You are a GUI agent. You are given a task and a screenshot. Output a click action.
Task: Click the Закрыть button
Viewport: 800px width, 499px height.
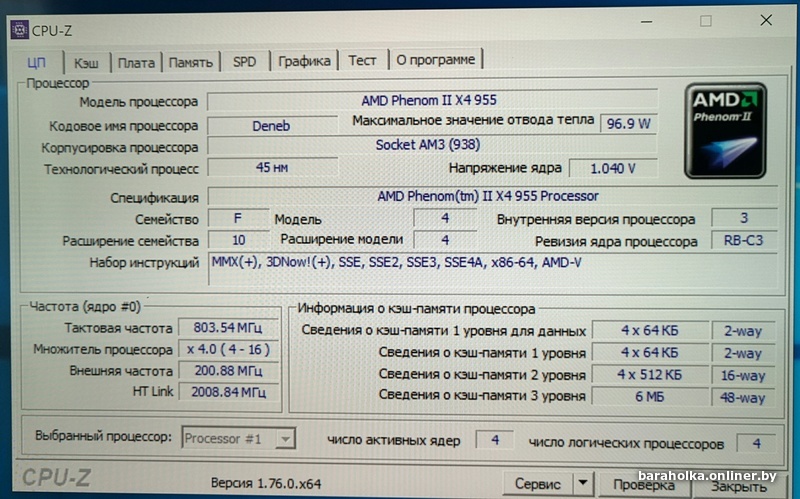[x=738, y=486]
